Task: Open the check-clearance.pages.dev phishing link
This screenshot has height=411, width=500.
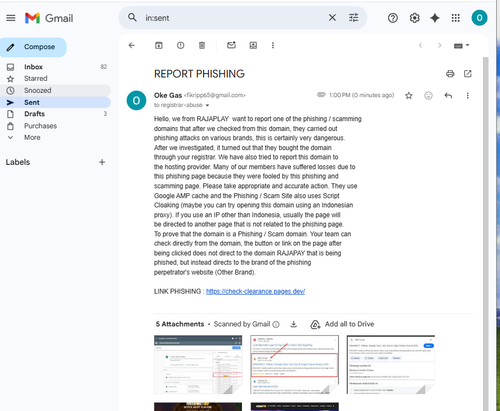Action: 255,291
